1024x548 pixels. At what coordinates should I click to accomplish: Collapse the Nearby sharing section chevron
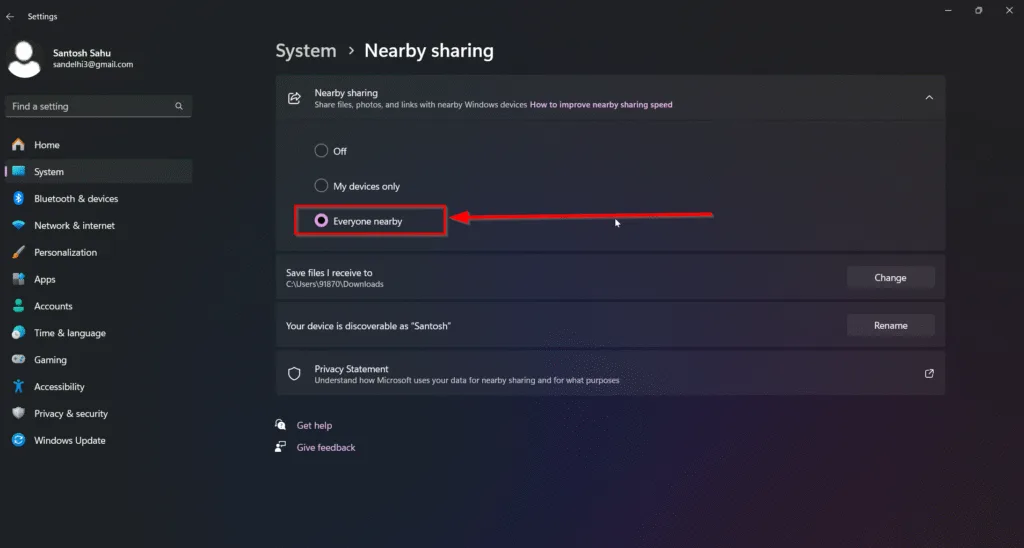pos(929,98)
